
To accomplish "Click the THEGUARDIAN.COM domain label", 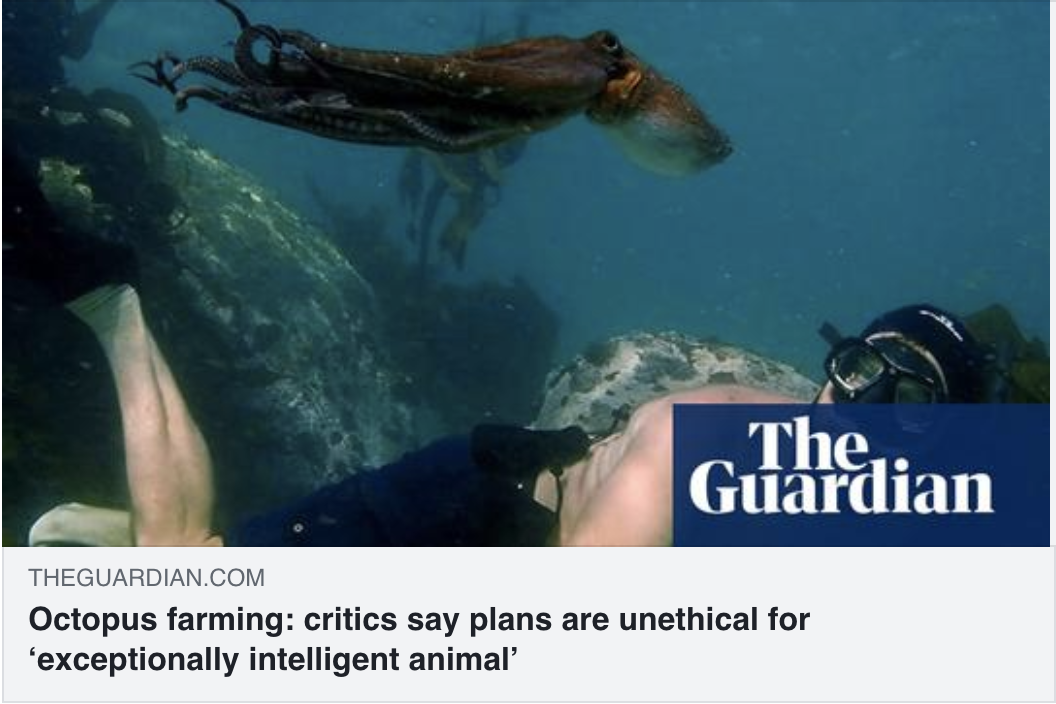I will click(146, 577).
